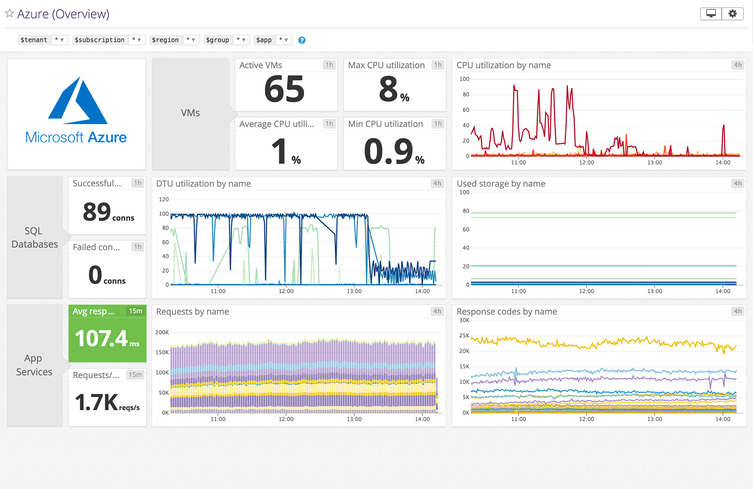Click the 4h badge on Requests graph

(437, 312)
